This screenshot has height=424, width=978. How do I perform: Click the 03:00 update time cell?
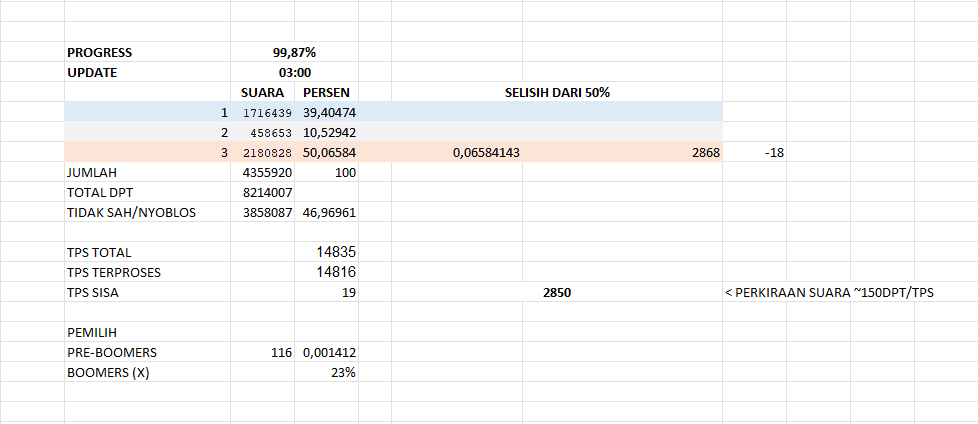295,73
